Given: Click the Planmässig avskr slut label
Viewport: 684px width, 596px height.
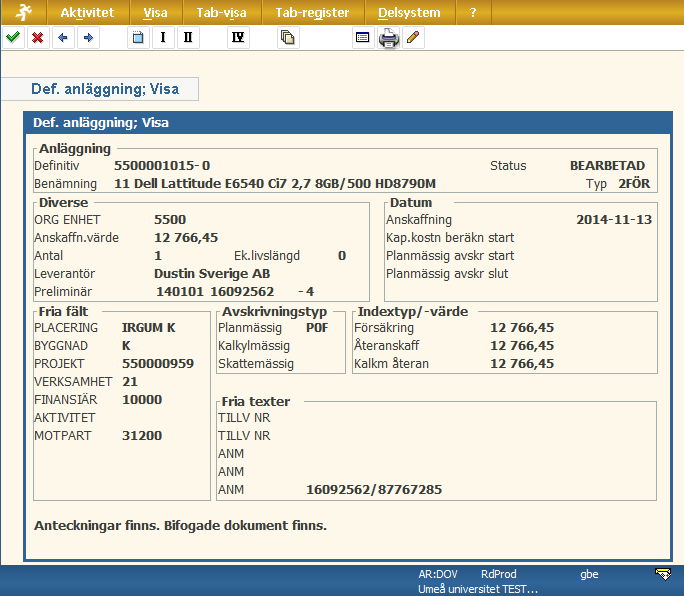Looking at the screenshot, I should pos(447,274).
